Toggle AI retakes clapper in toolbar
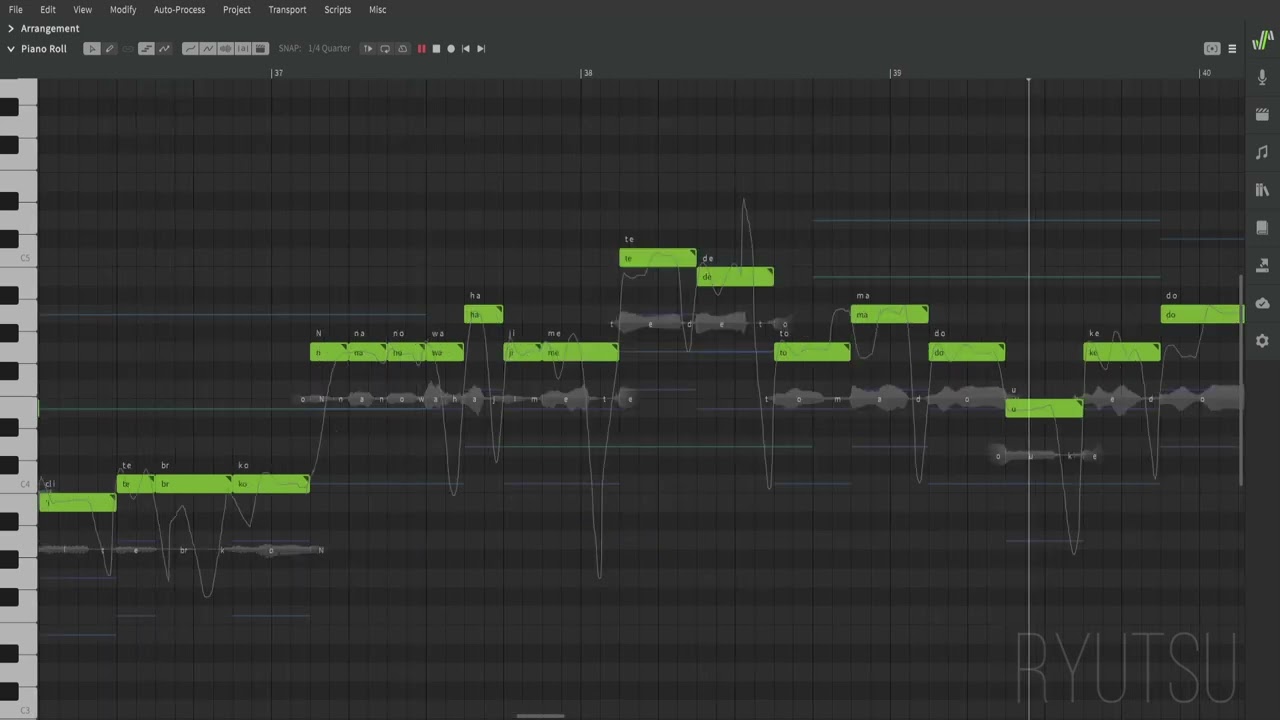Viewport: 1280px width, 720px height. (x=261, y=48)
